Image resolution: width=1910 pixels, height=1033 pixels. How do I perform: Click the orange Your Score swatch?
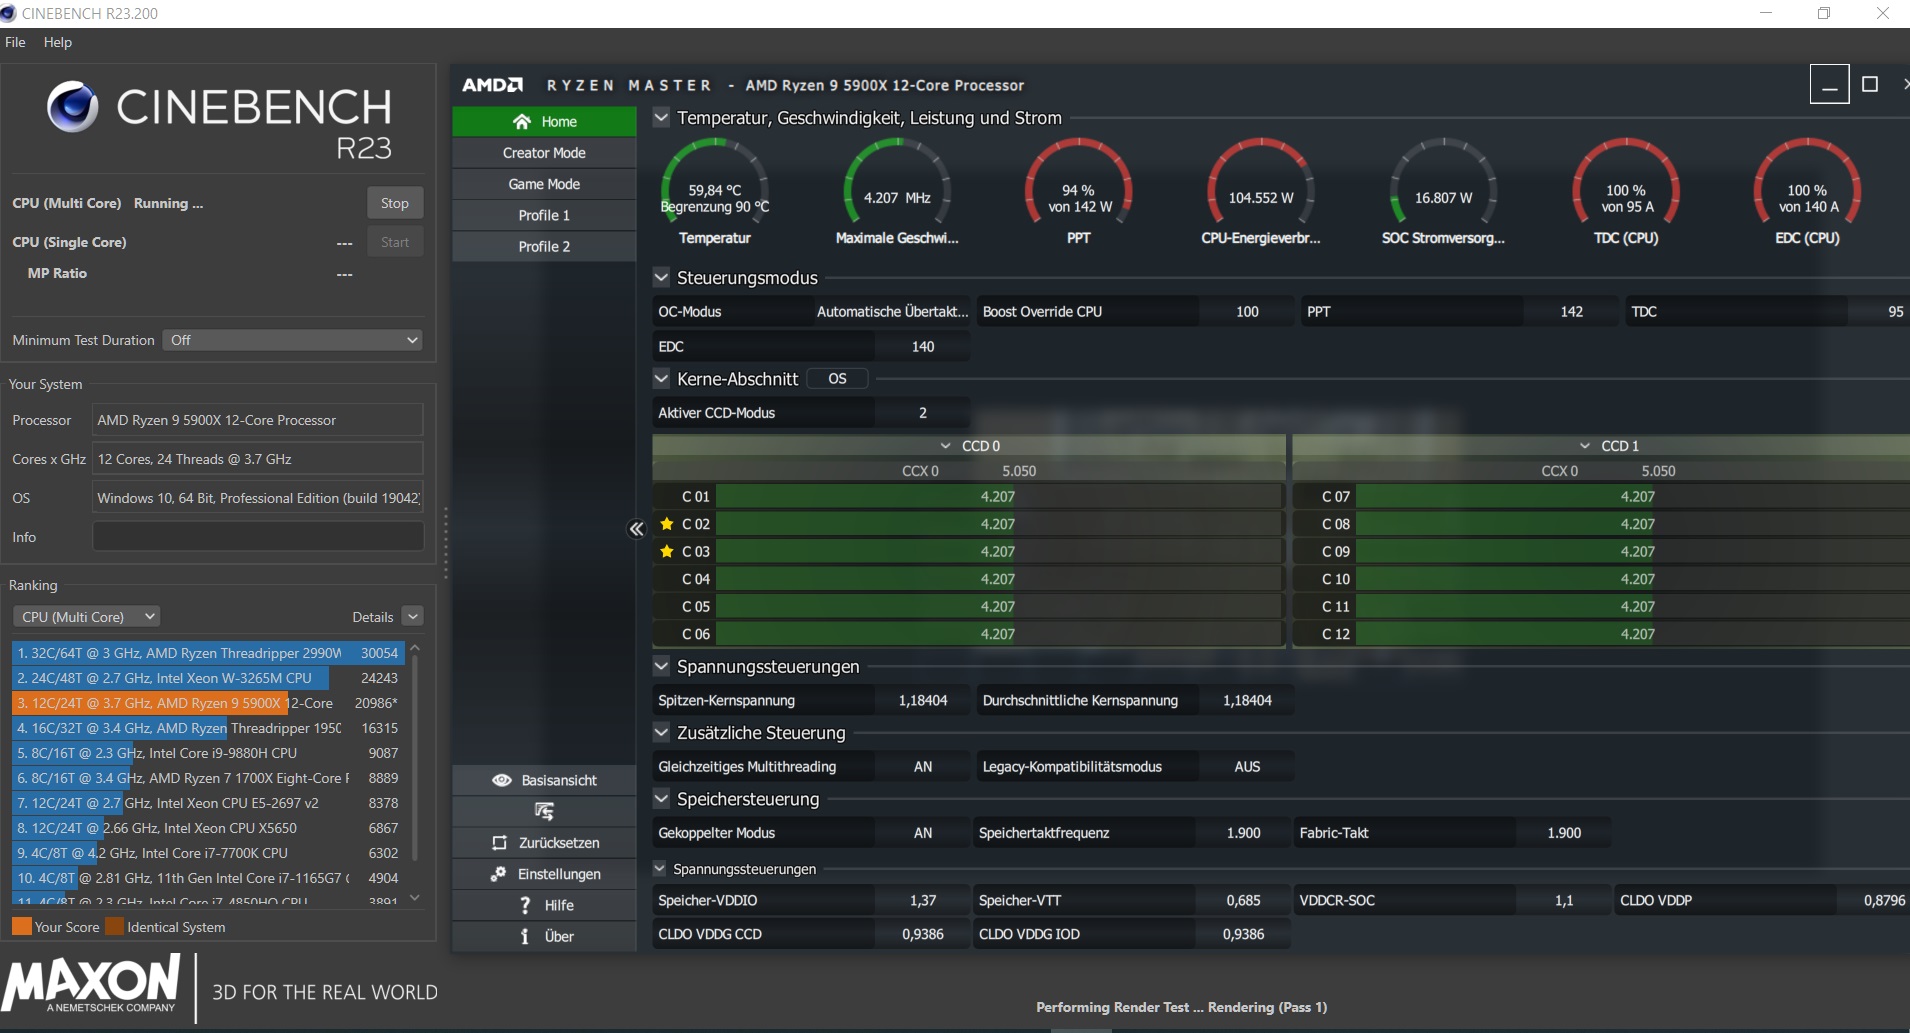click(21, 927)
